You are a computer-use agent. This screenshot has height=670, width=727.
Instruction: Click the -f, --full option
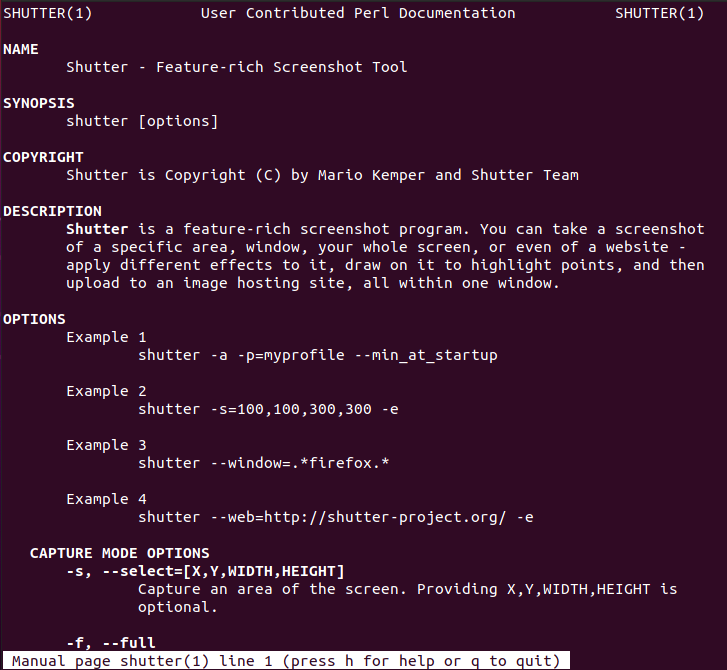click(111, 643)
